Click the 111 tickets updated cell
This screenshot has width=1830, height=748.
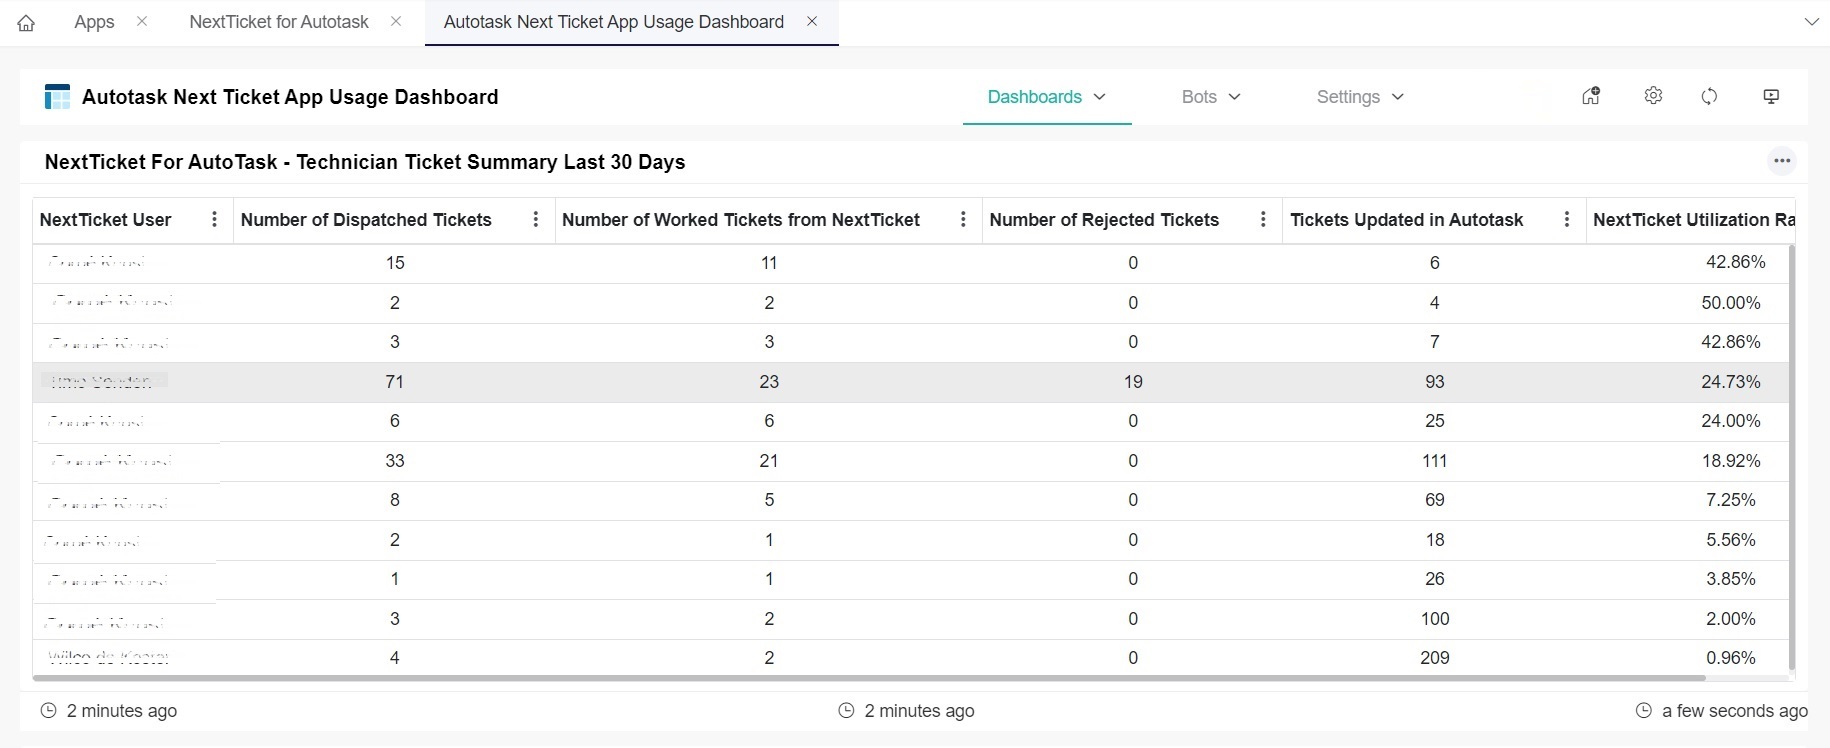1435,461
